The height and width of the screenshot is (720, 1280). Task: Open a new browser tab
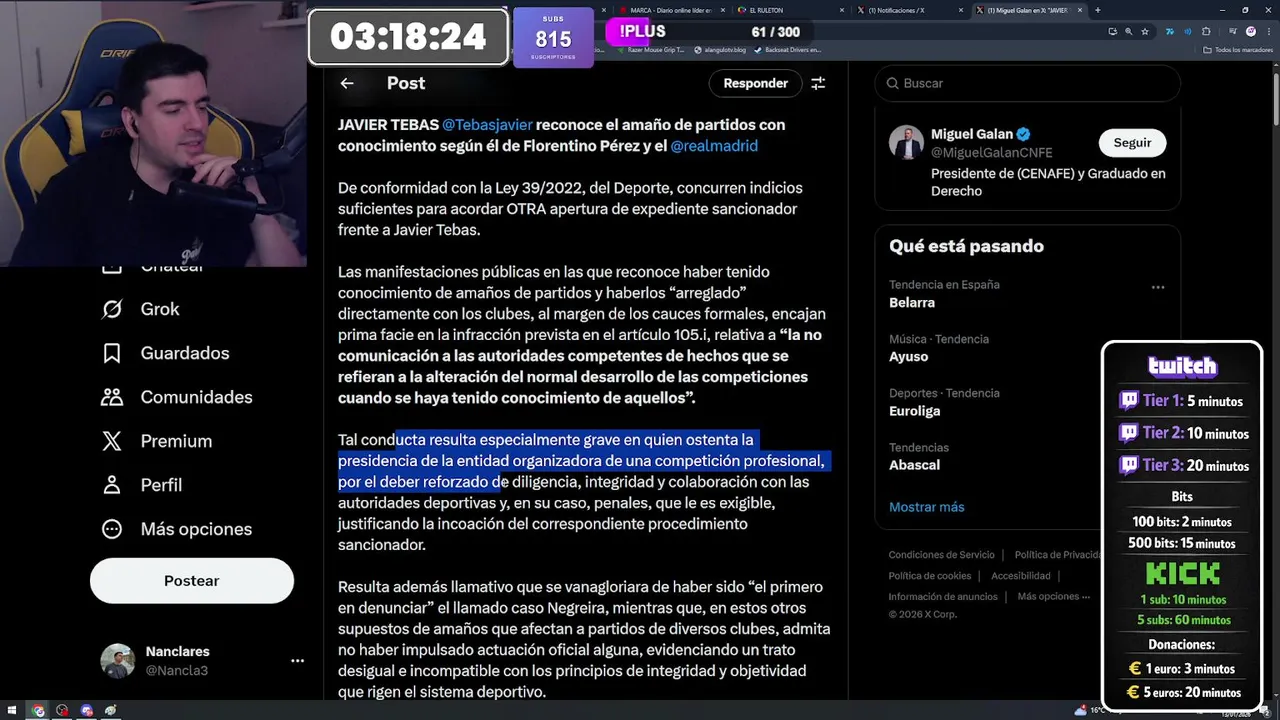point(1098,10)
